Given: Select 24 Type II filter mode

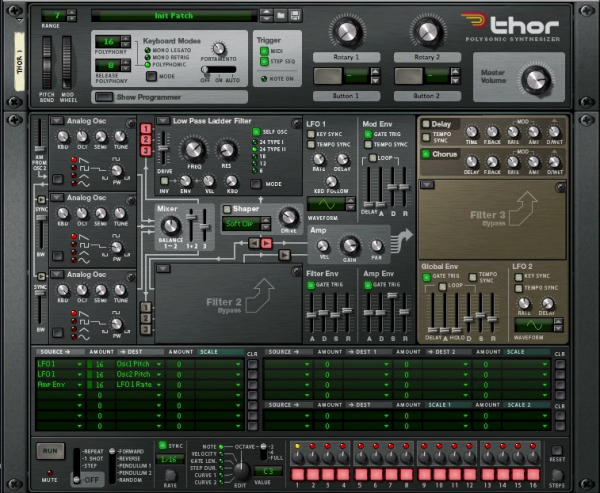Looking at the screenshot, I should [254, 149].
